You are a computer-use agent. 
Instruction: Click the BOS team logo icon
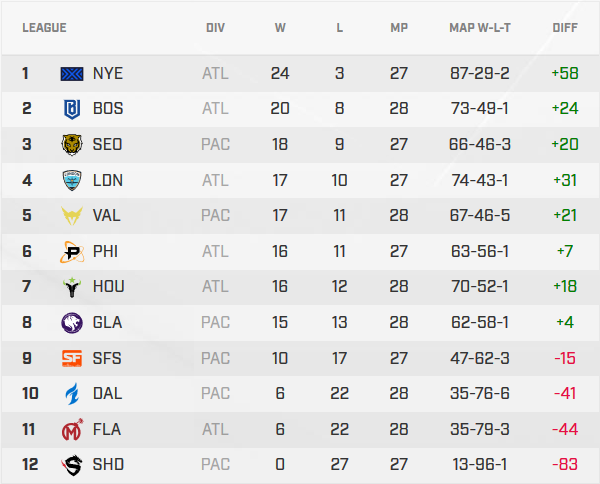(73, 108)
